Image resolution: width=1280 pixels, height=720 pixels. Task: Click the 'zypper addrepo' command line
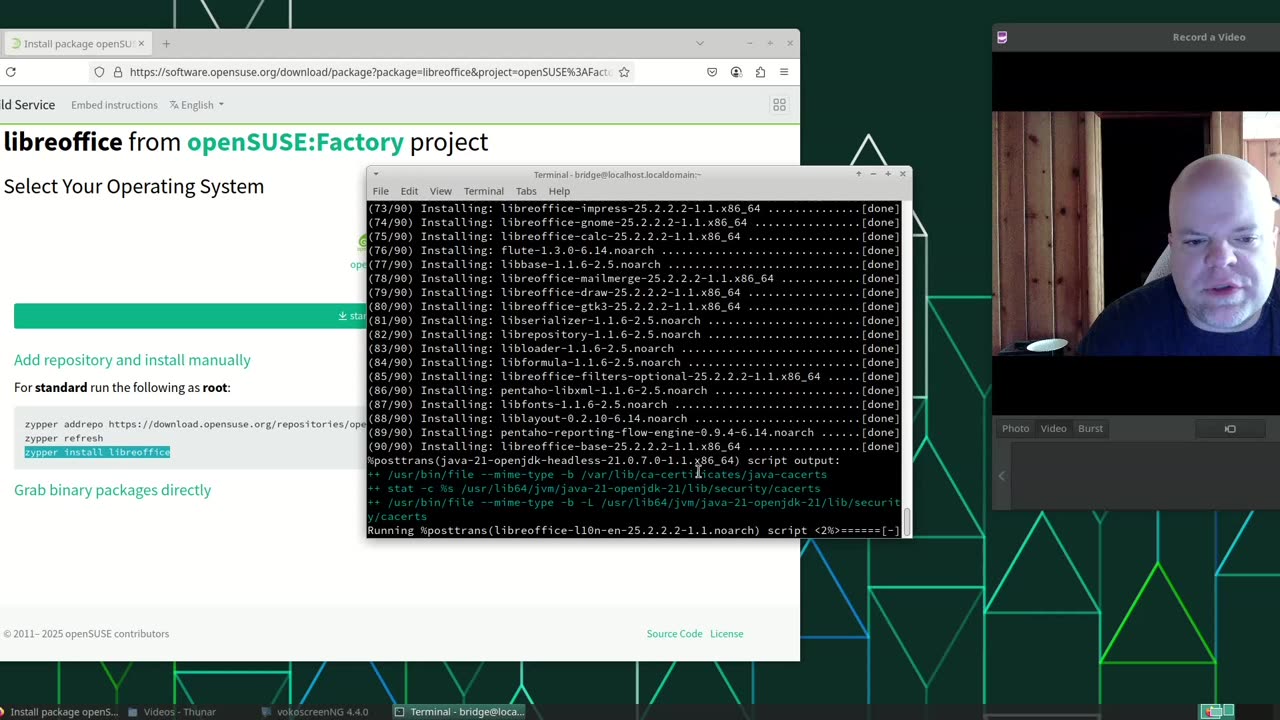[x=195, y=424]
